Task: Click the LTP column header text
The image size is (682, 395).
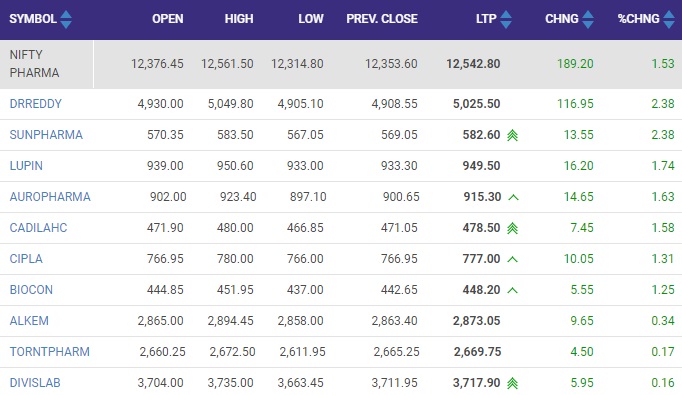Action: (x=486, y=19)
